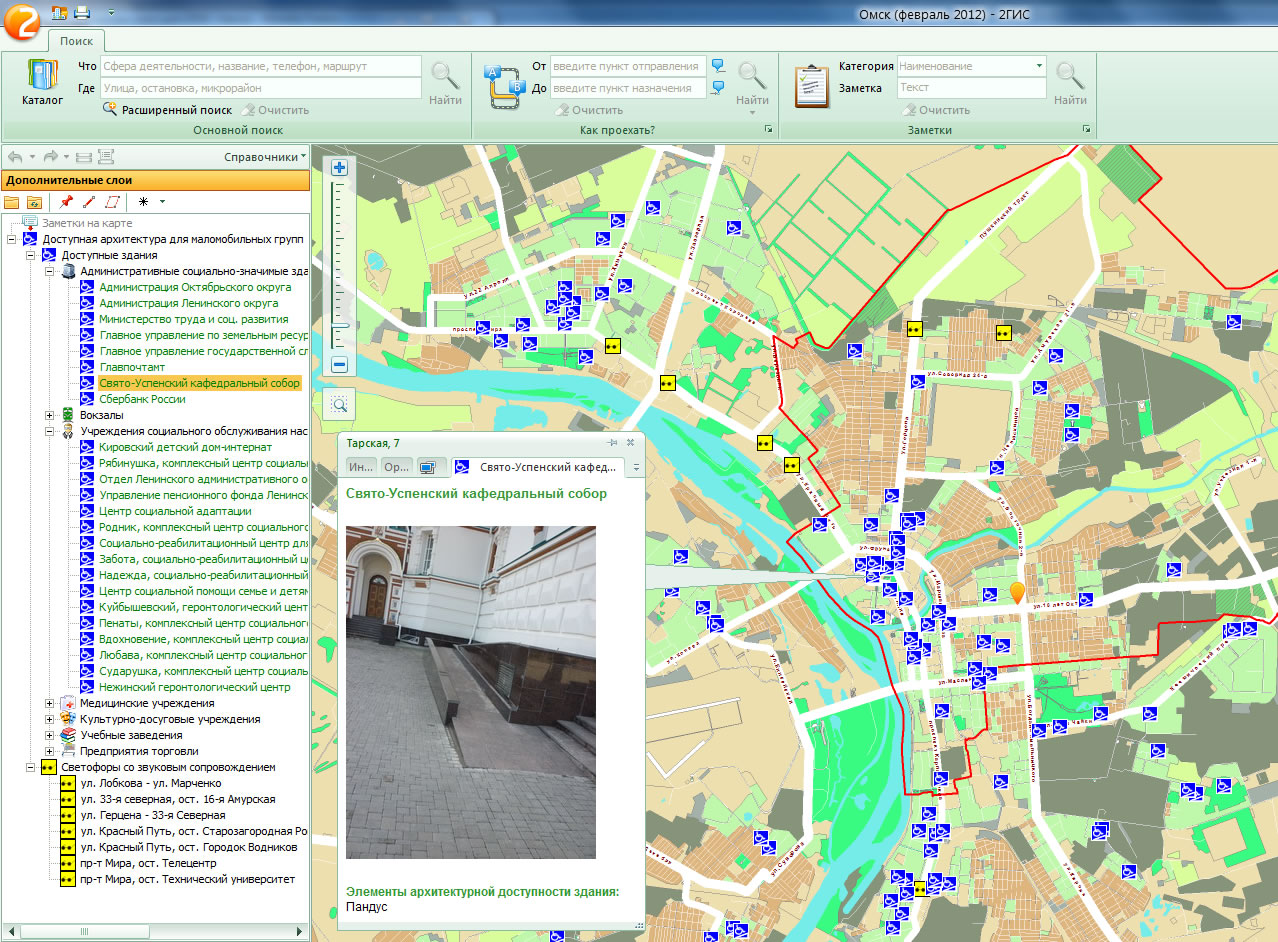Select the Свято-Успенский кафед... card tab
Viewport: 1278px width, 942px height.
[539, 467]
